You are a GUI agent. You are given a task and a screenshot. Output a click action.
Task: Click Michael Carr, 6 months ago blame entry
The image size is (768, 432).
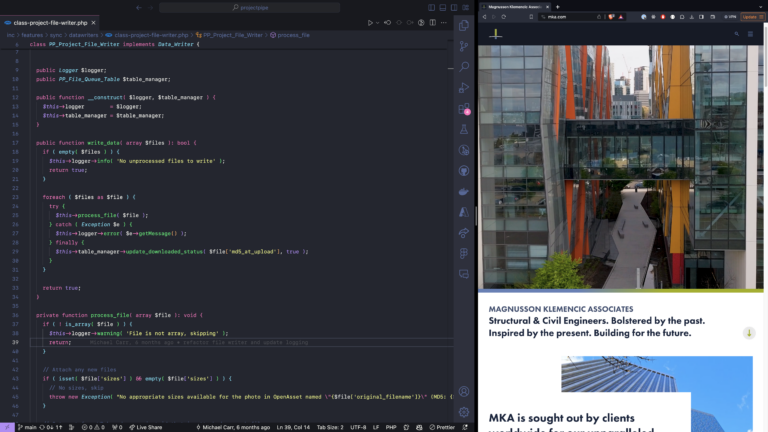tap(233, 427)
